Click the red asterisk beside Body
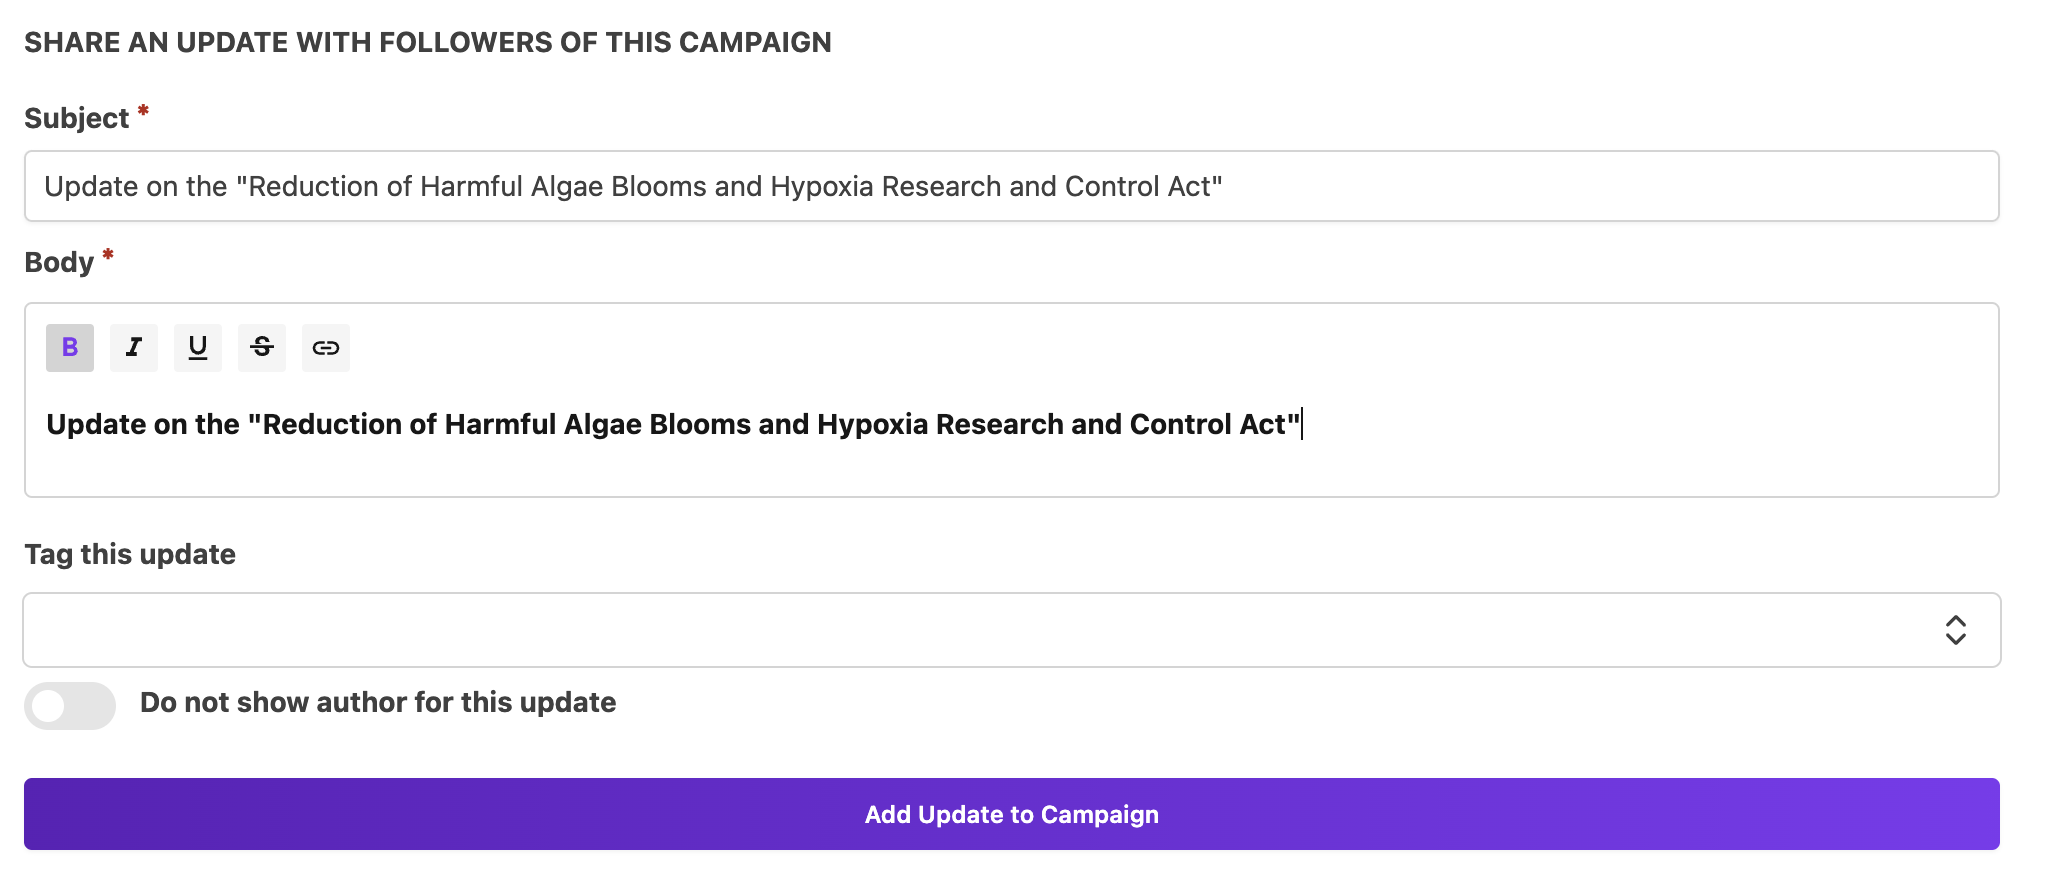 coord(108,255)
